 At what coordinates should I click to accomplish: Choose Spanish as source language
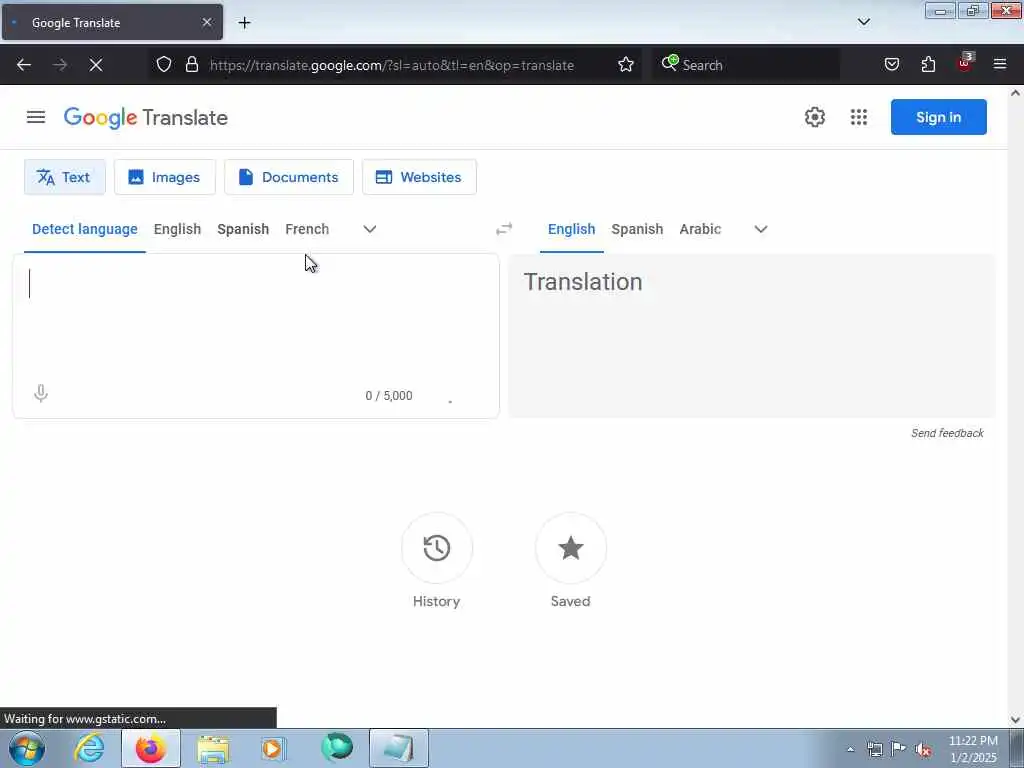[243, 229]
